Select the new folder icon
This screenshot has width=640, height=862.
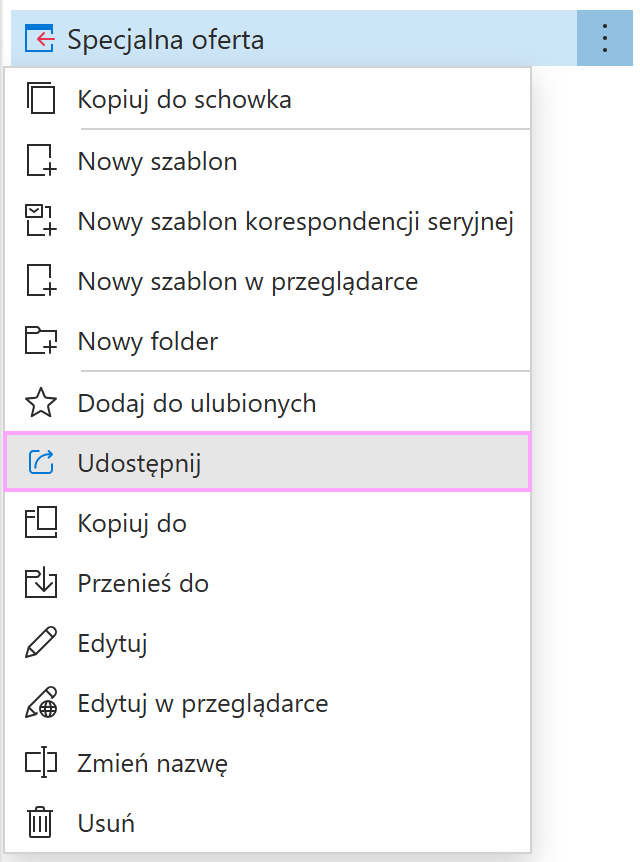click(40, 340)
